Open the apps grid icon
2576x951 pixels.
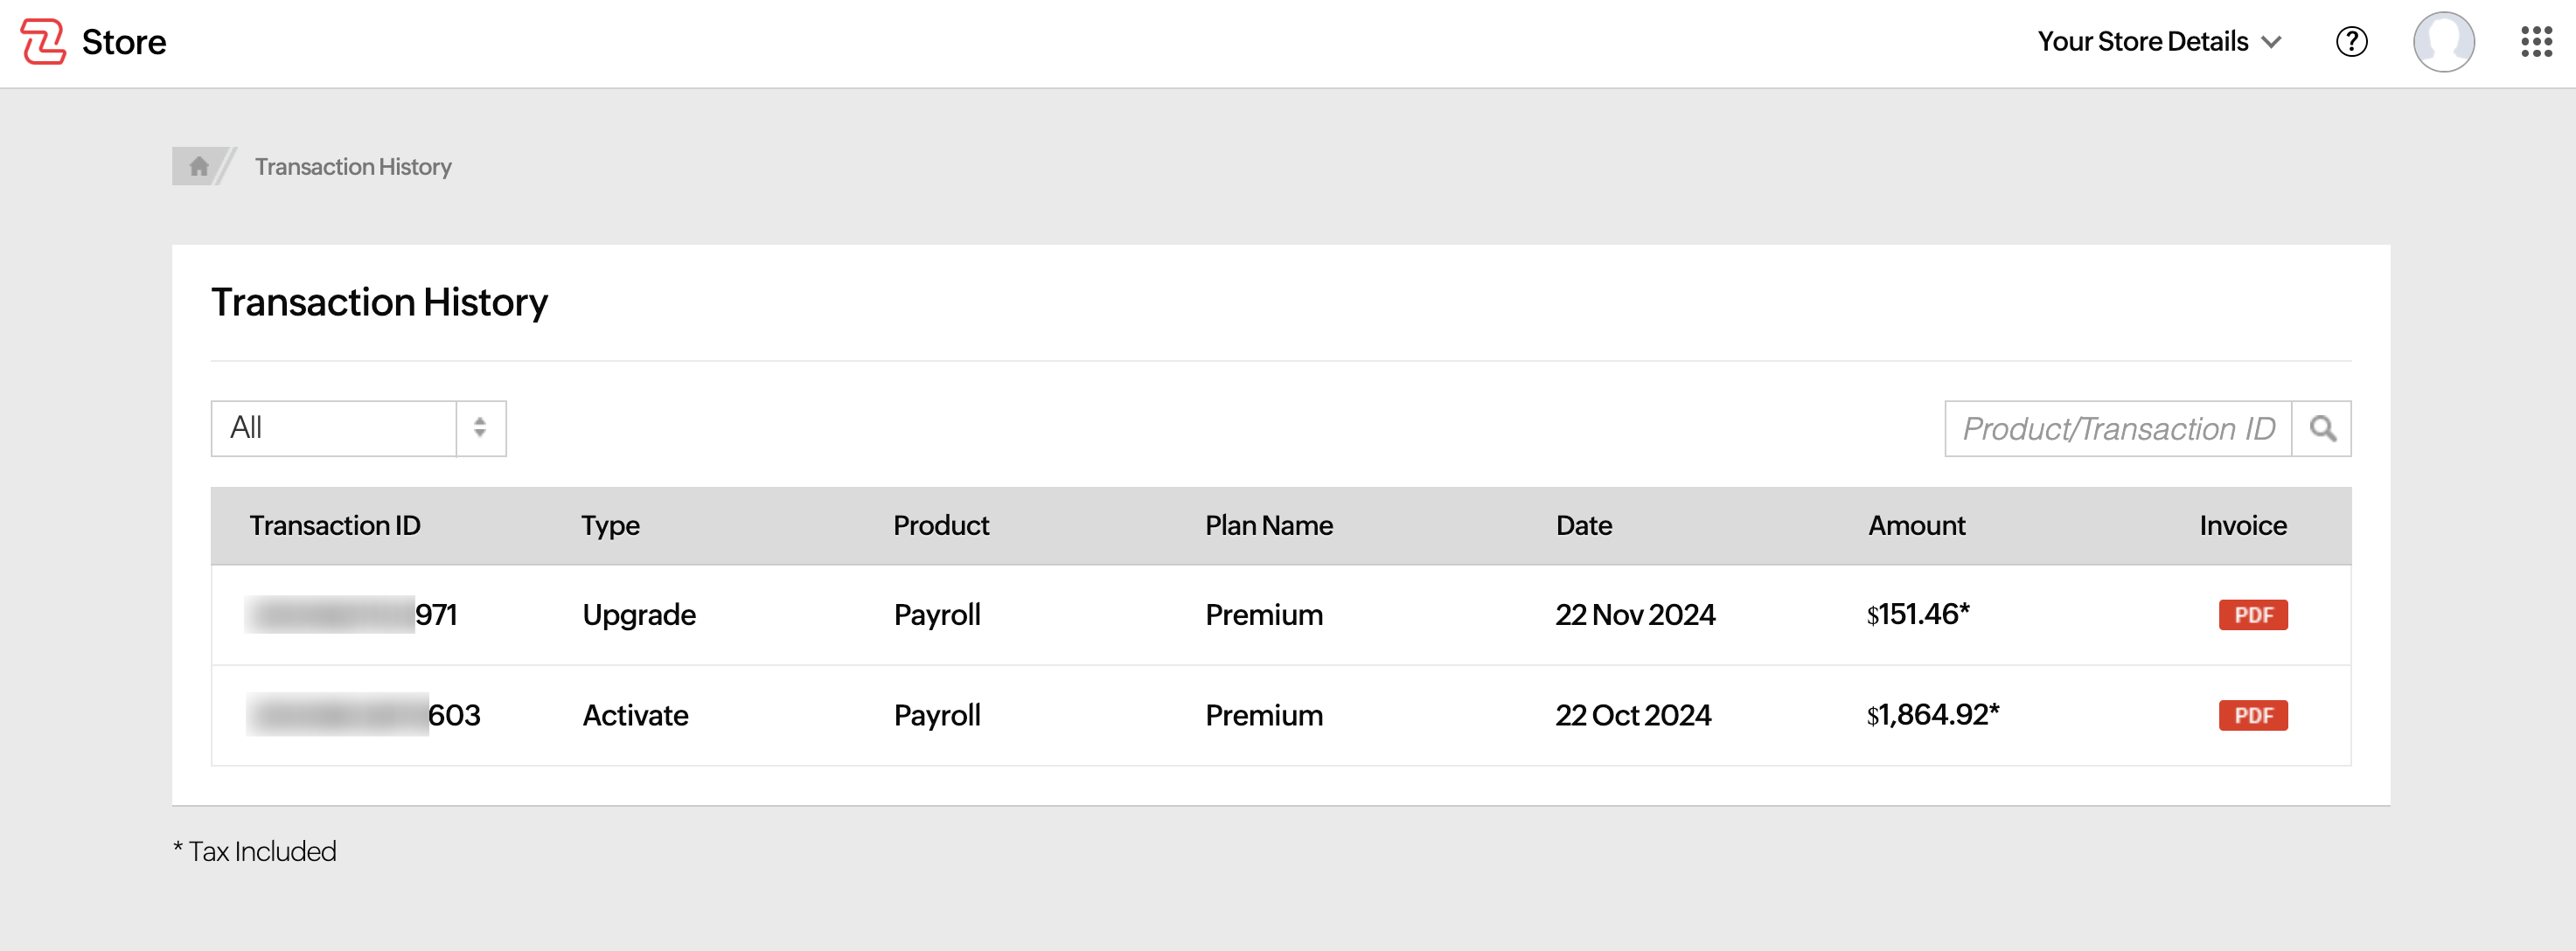[2537, 41]
